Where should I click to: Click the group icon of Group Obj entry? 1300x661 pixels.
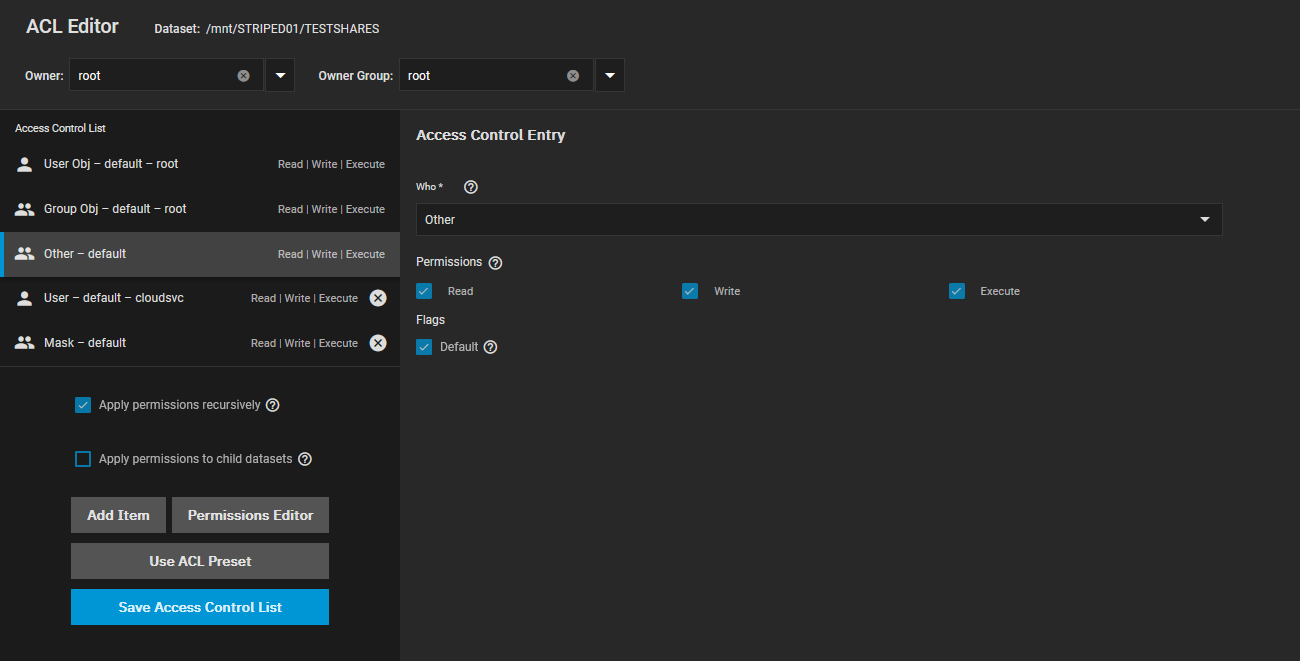click(25, 209)
